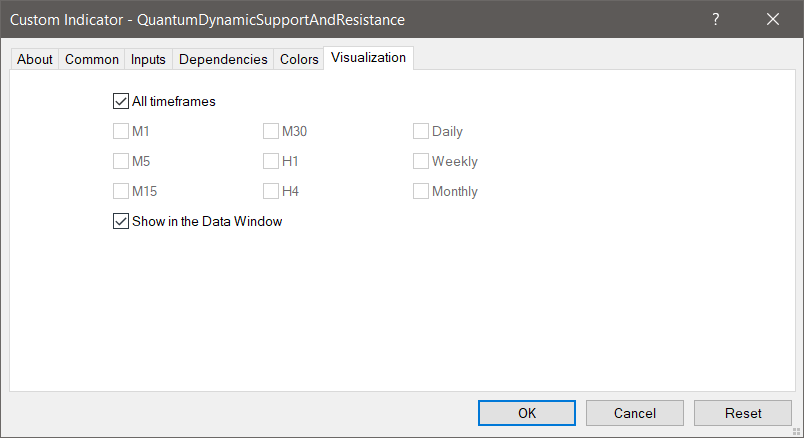Image resolution: width=804 pixels, height=438 pixels.
Task: Go to the Inputs tab
Action: (148, 59)
